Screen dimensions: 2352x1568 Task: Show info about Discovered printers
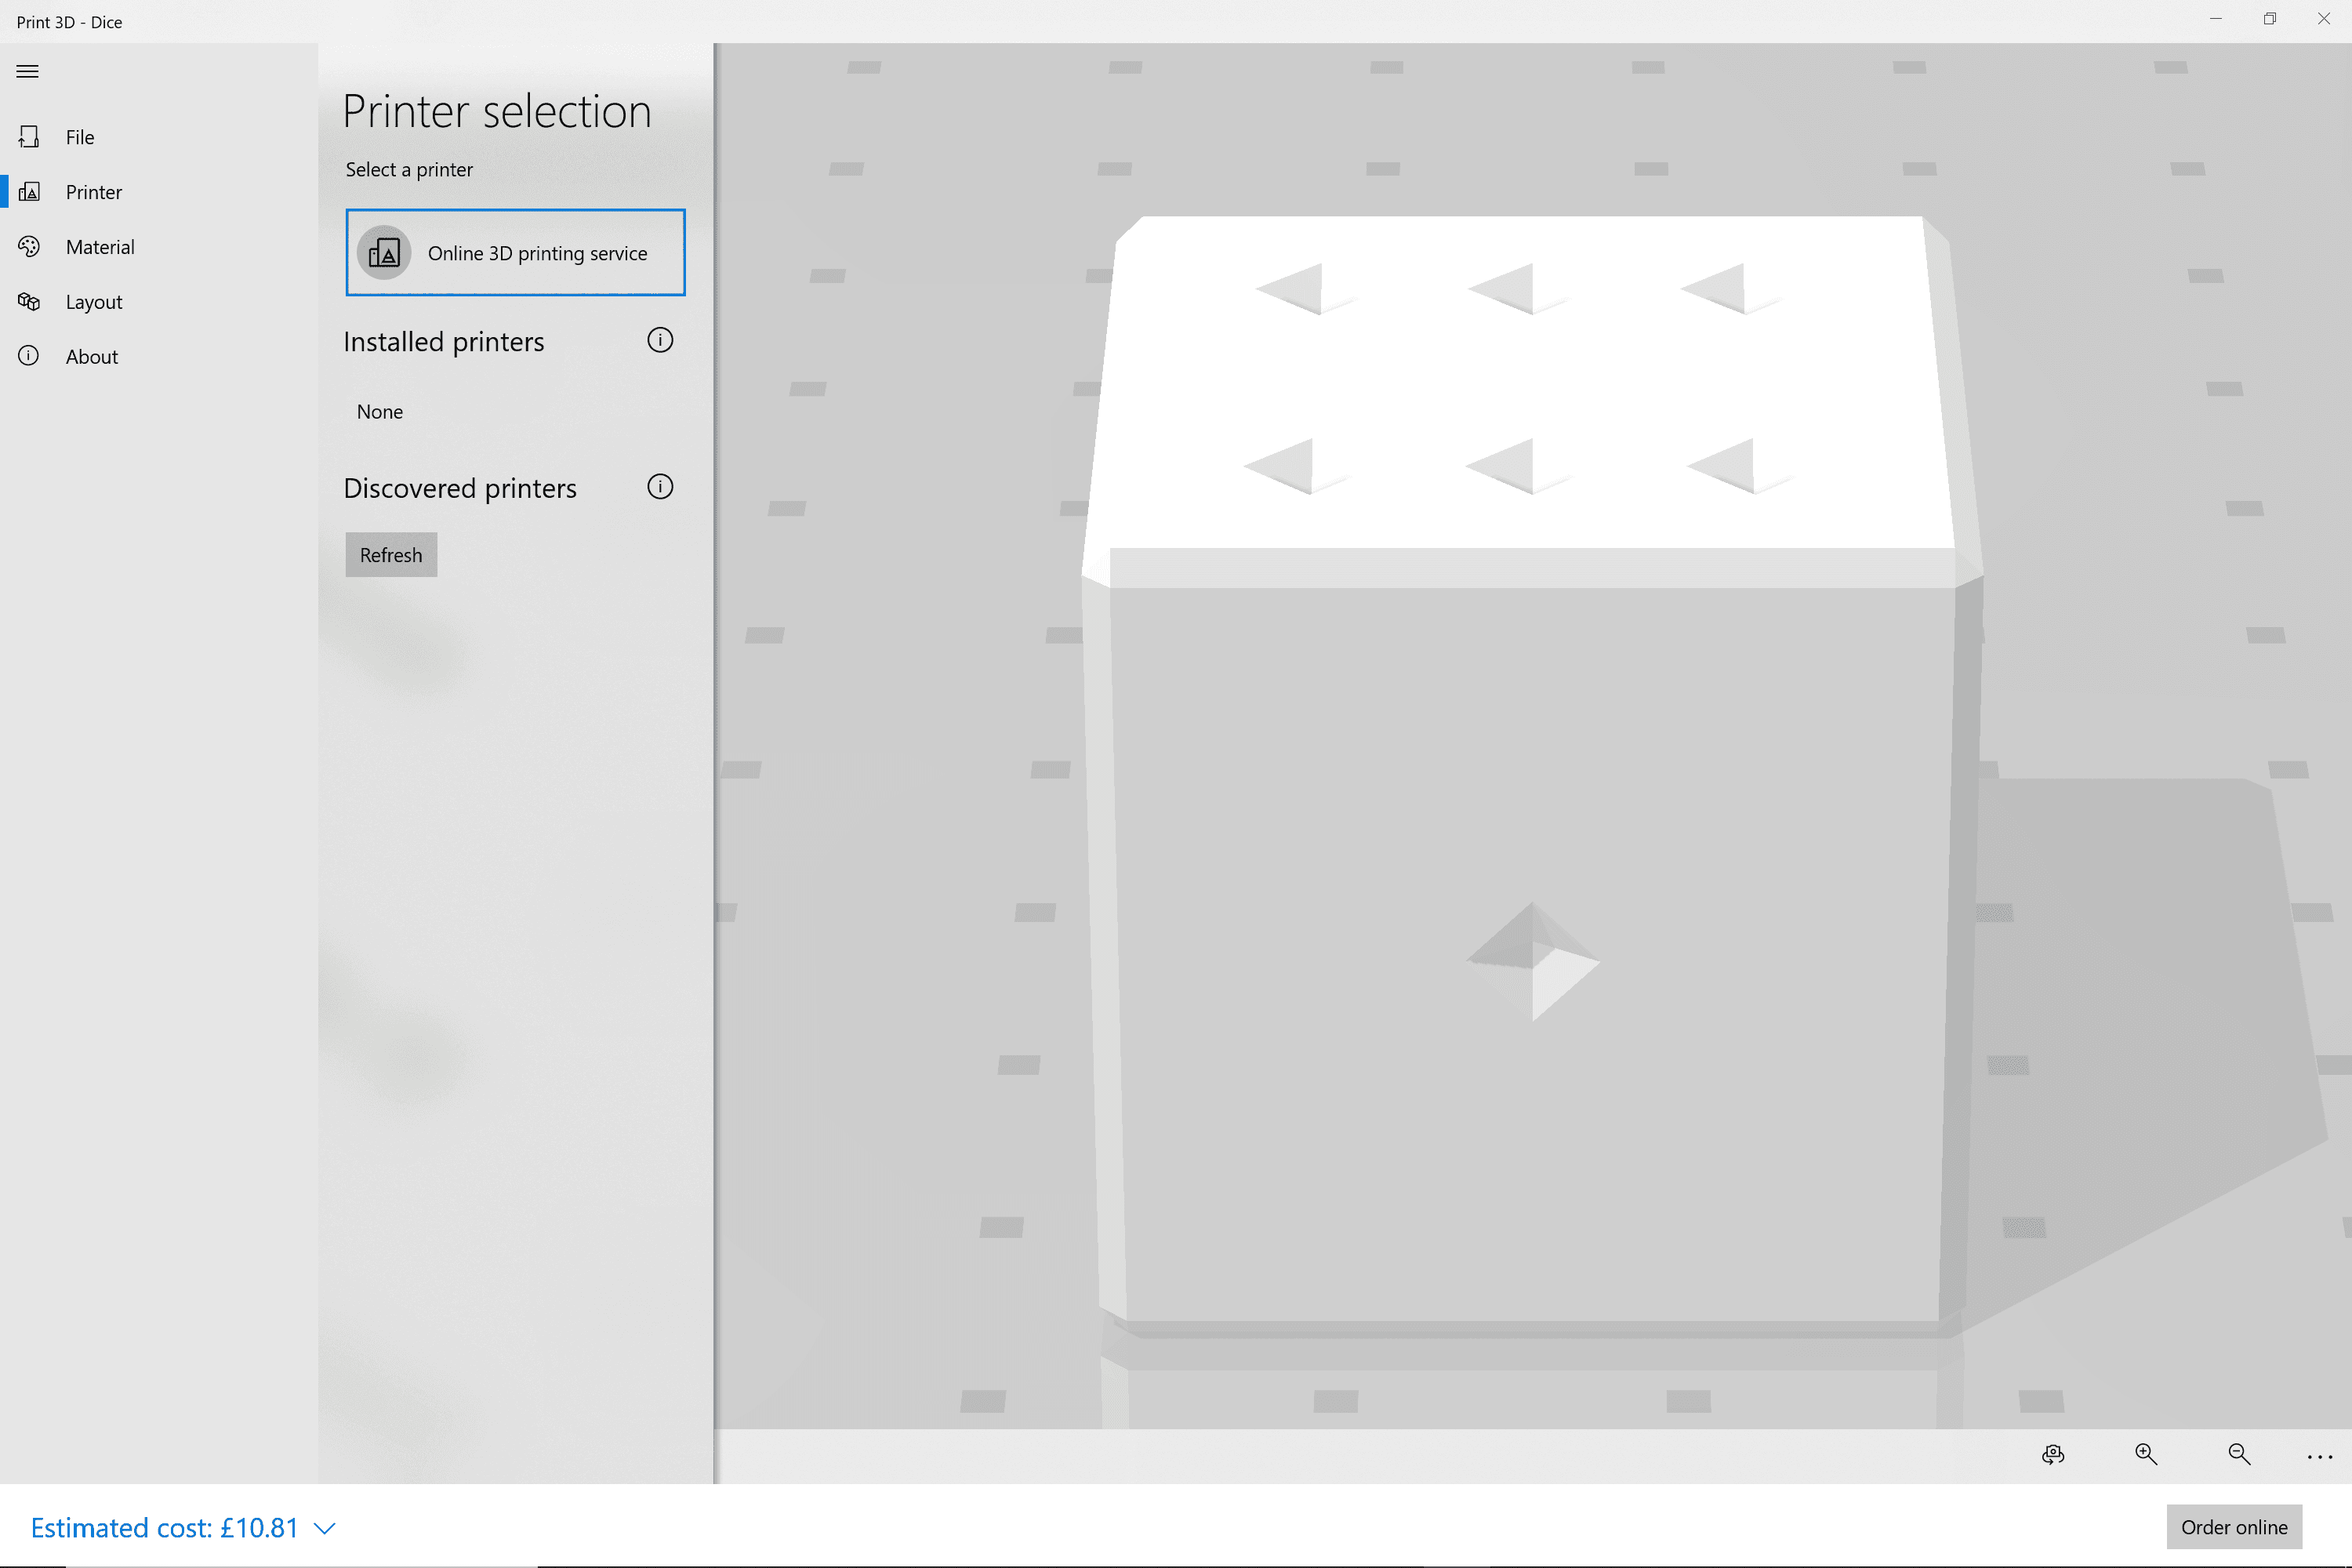660,487
